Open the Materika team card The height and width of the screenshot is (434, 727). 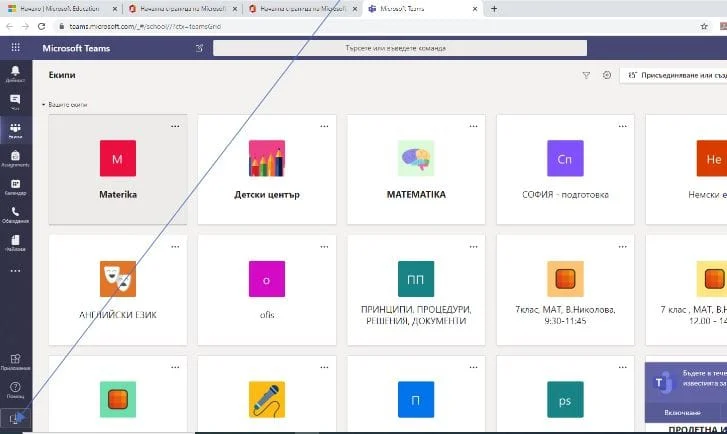(118, 170)
